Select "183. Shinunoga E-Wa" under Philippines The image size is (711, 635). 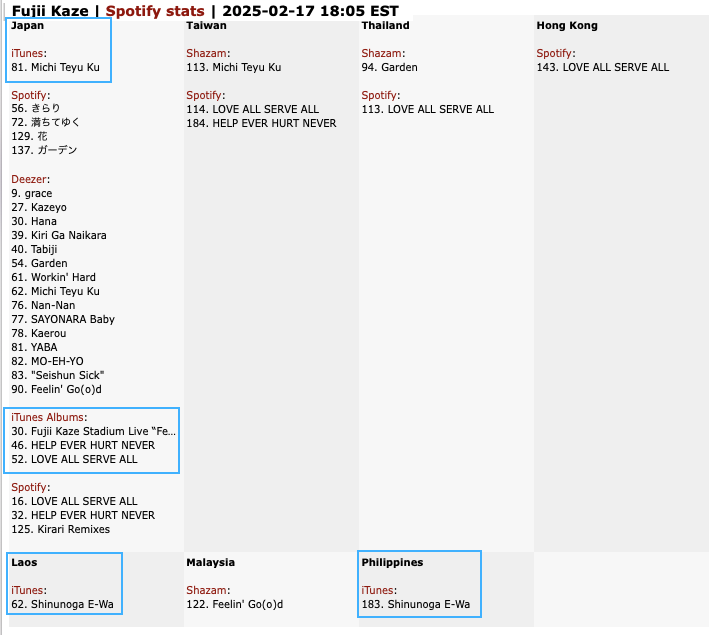[x=416, y=604]
